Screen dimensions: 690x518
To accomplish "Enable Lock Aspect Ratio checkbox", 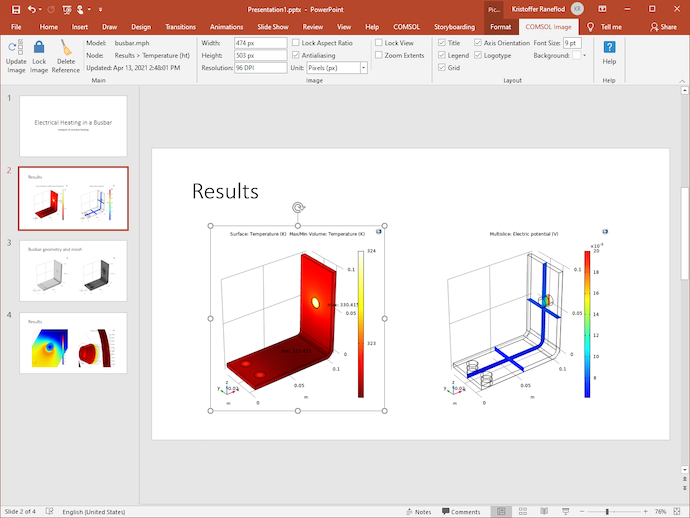I will pos(296,43).
